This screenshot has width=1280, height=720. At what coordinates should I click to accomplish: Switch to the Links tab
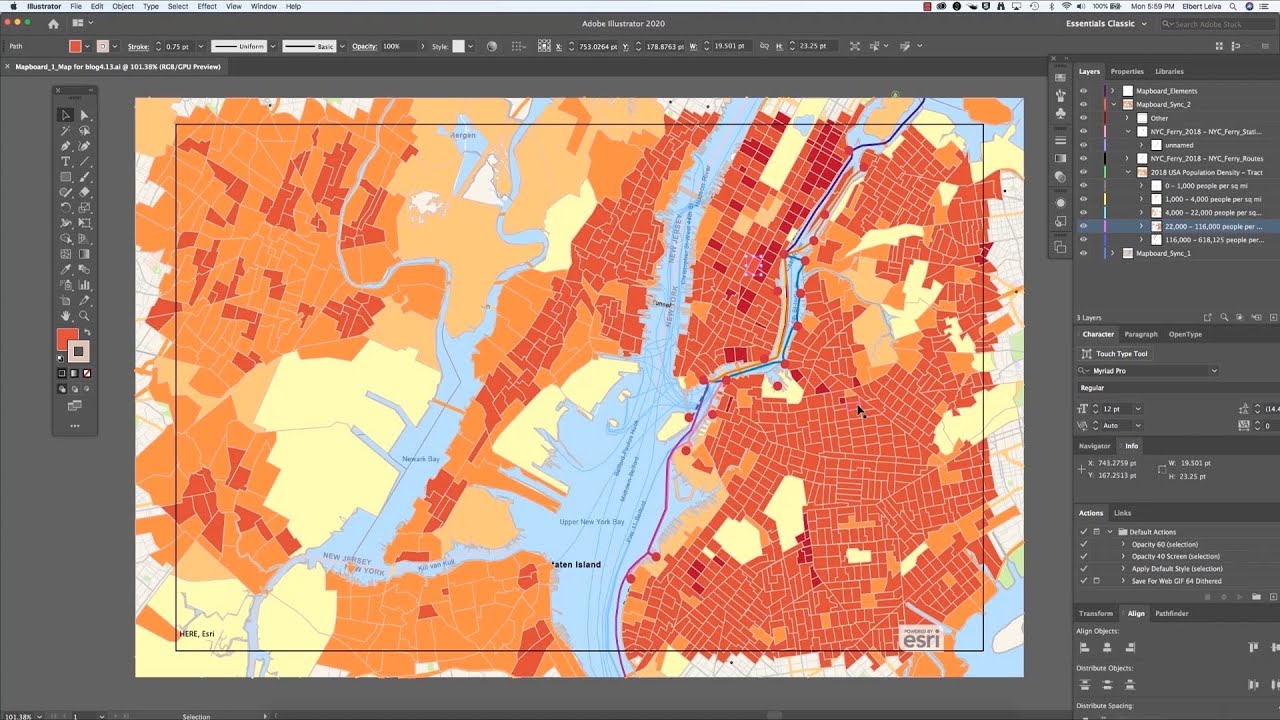point(1122,513)
